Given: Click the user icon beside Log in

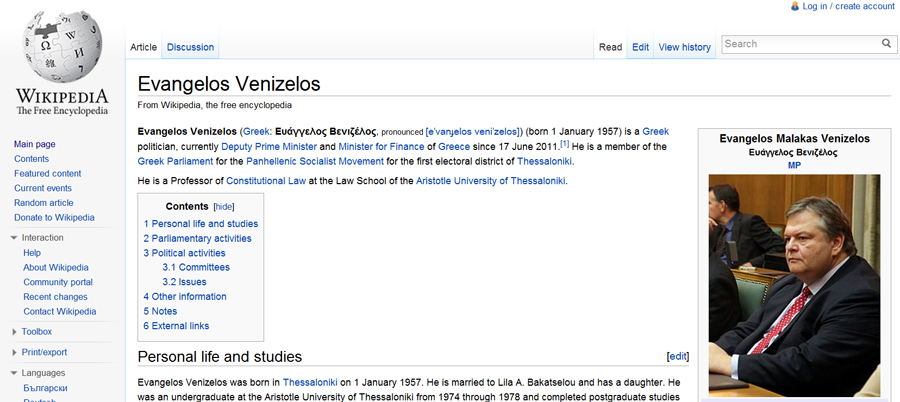Looking at the screenshot, I should click(x=795, y=6).
